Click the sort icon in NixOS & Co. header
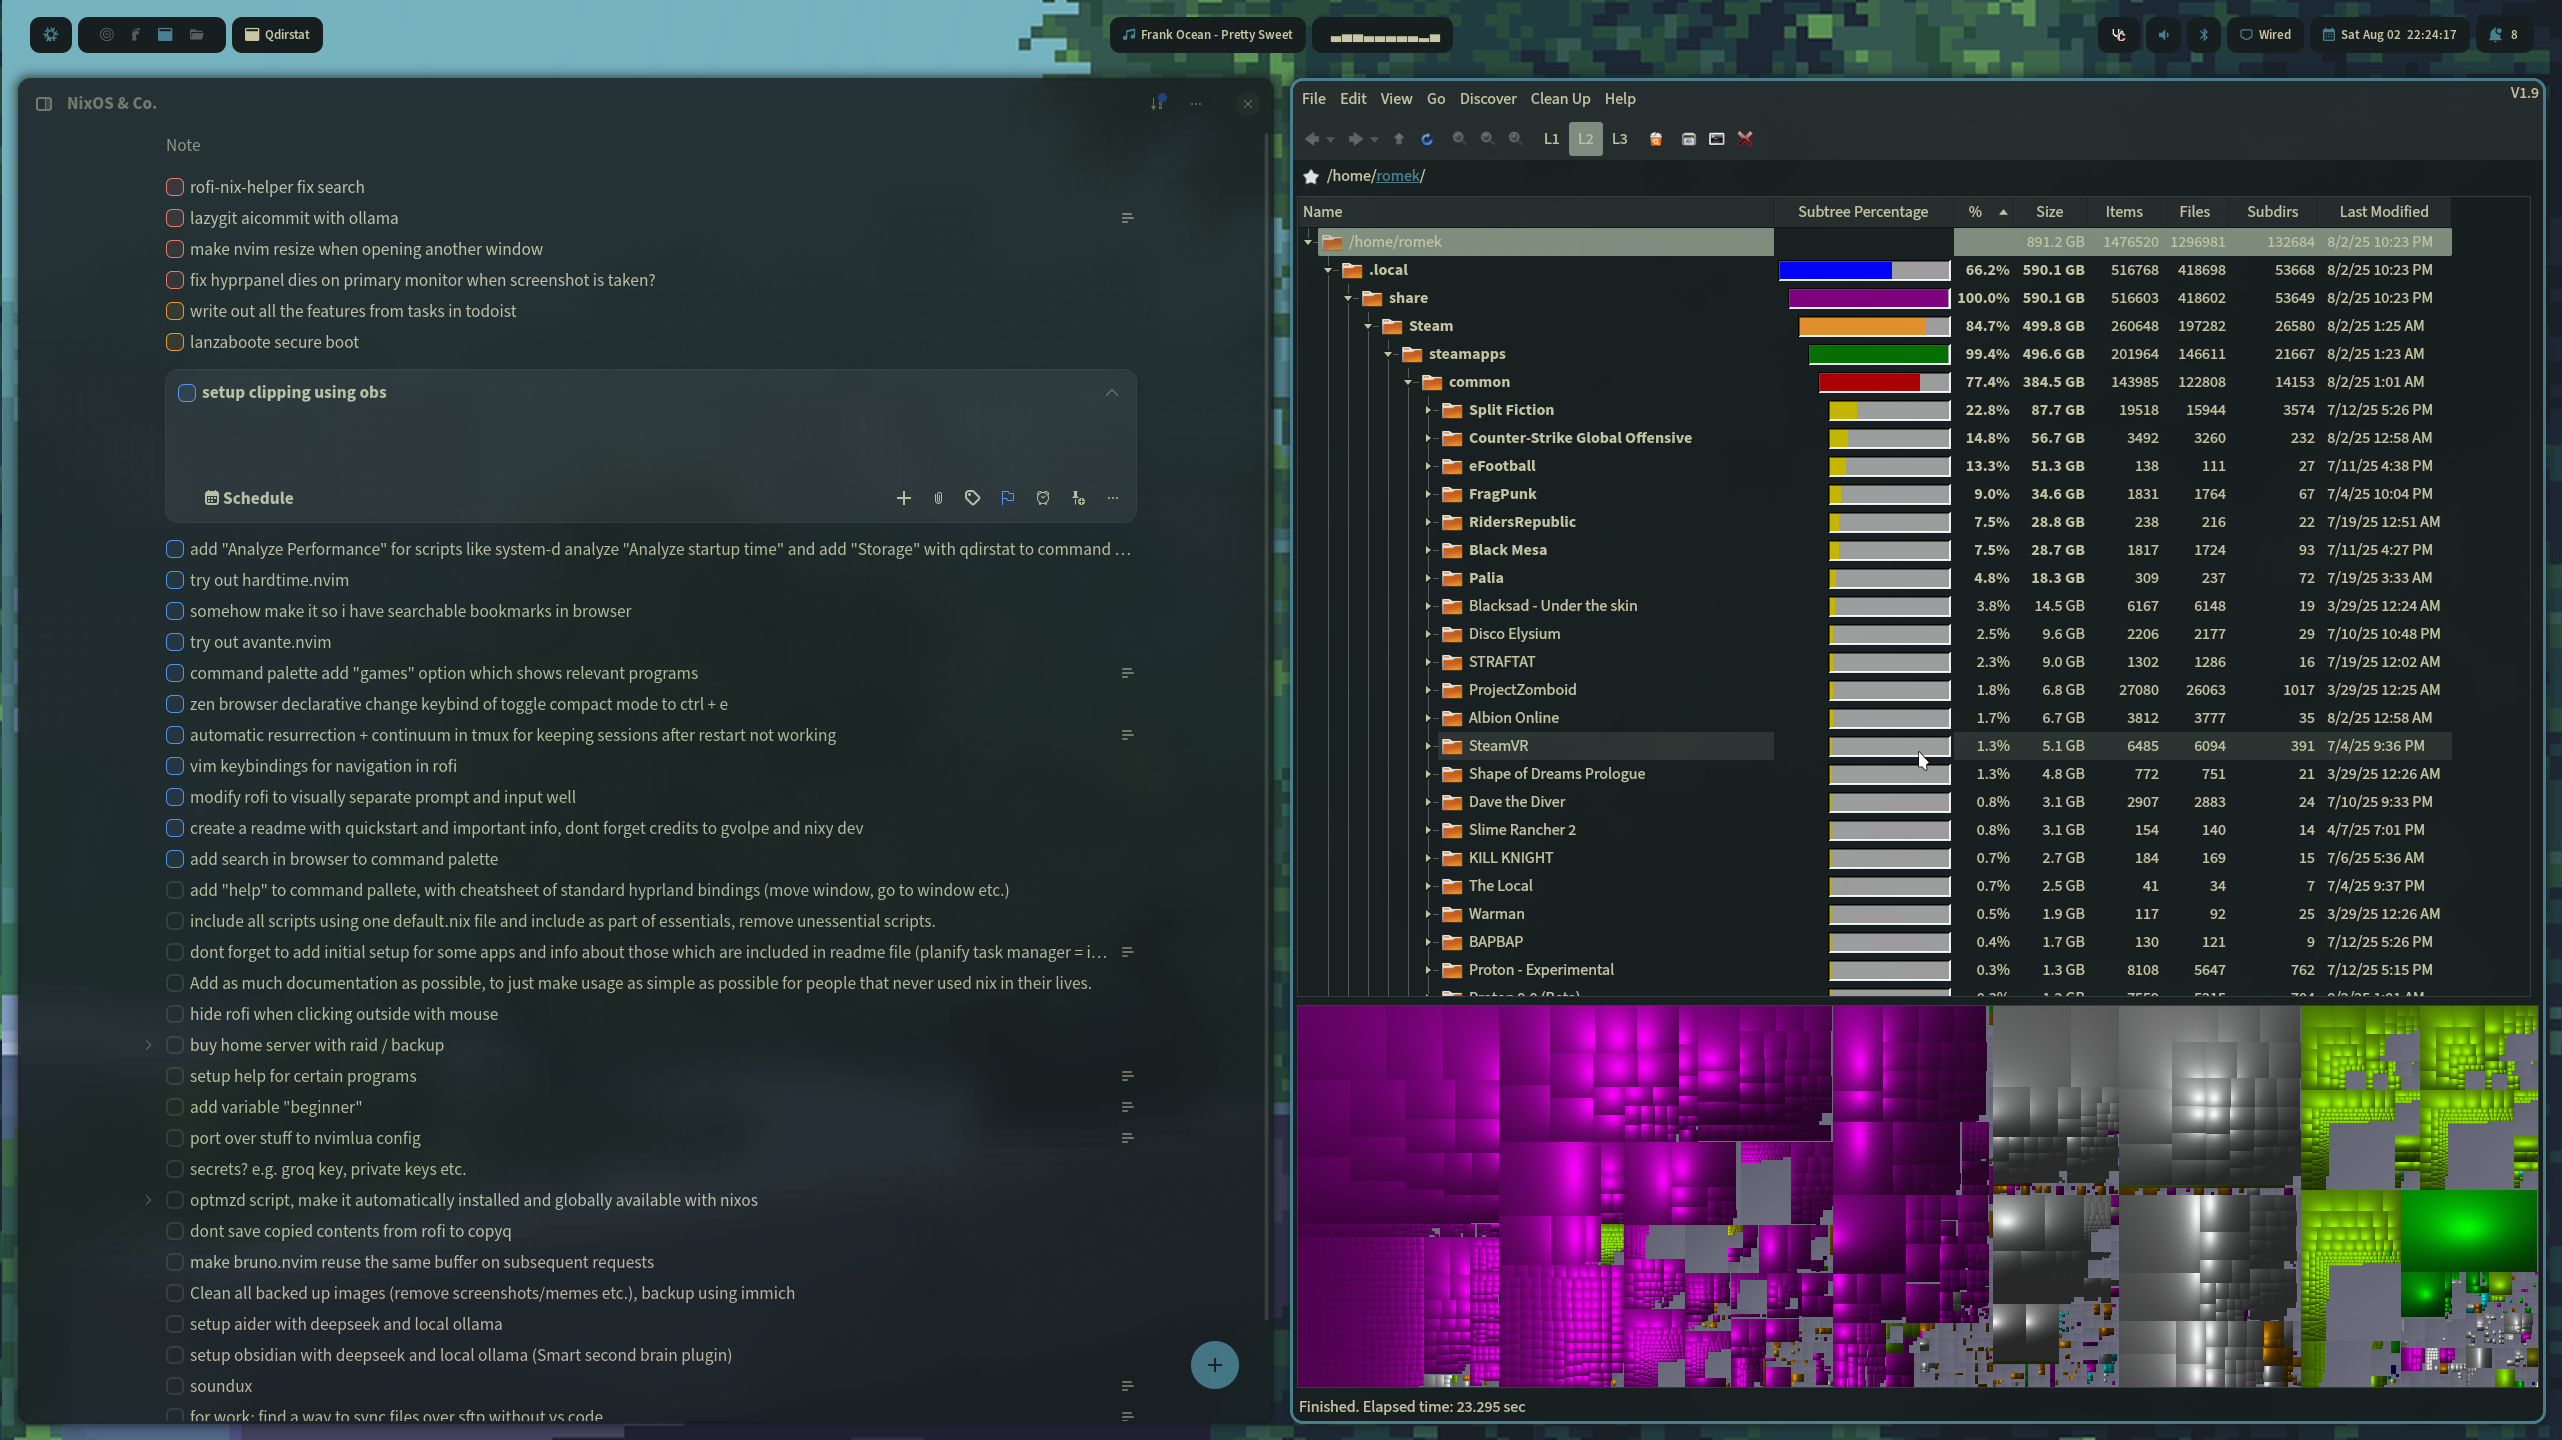Image resolution: width=2562 pixels, height=1440 pixels. click(x=1158, y=103)
